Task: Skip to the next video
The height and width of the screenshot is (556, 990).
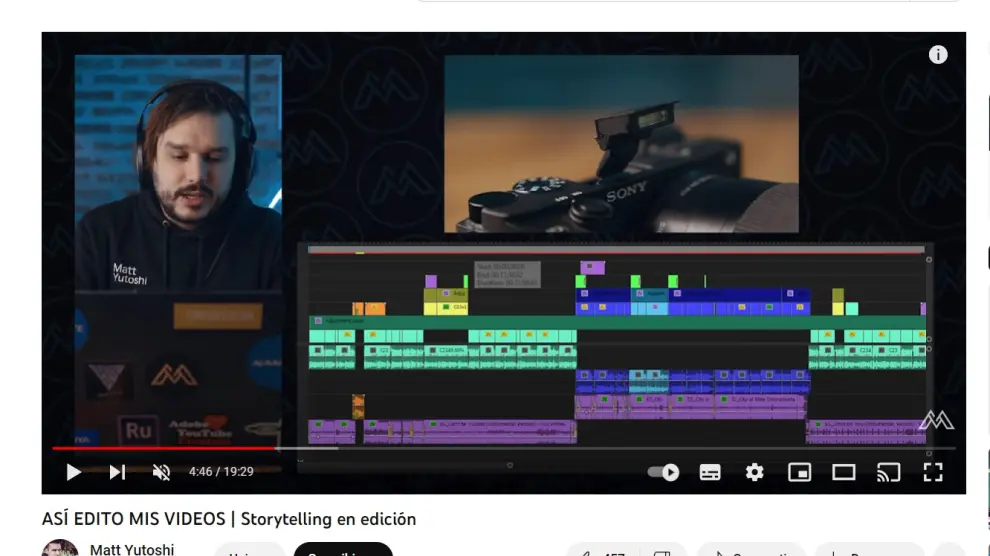Action: (x=118, y=472)
